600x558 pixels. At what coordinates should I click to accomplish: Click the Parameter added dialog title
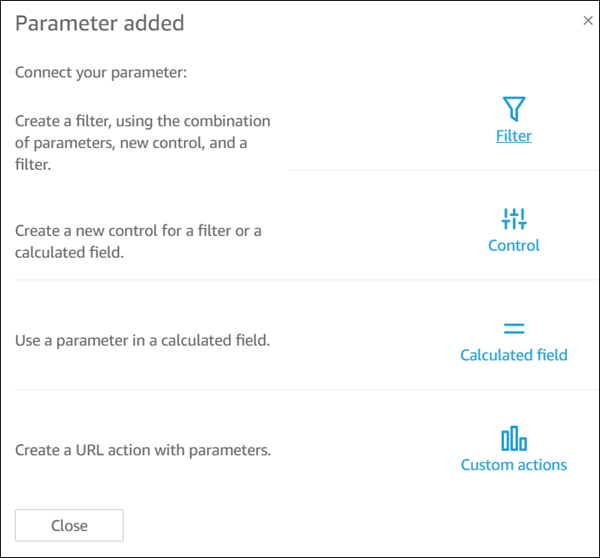(99, 23)
